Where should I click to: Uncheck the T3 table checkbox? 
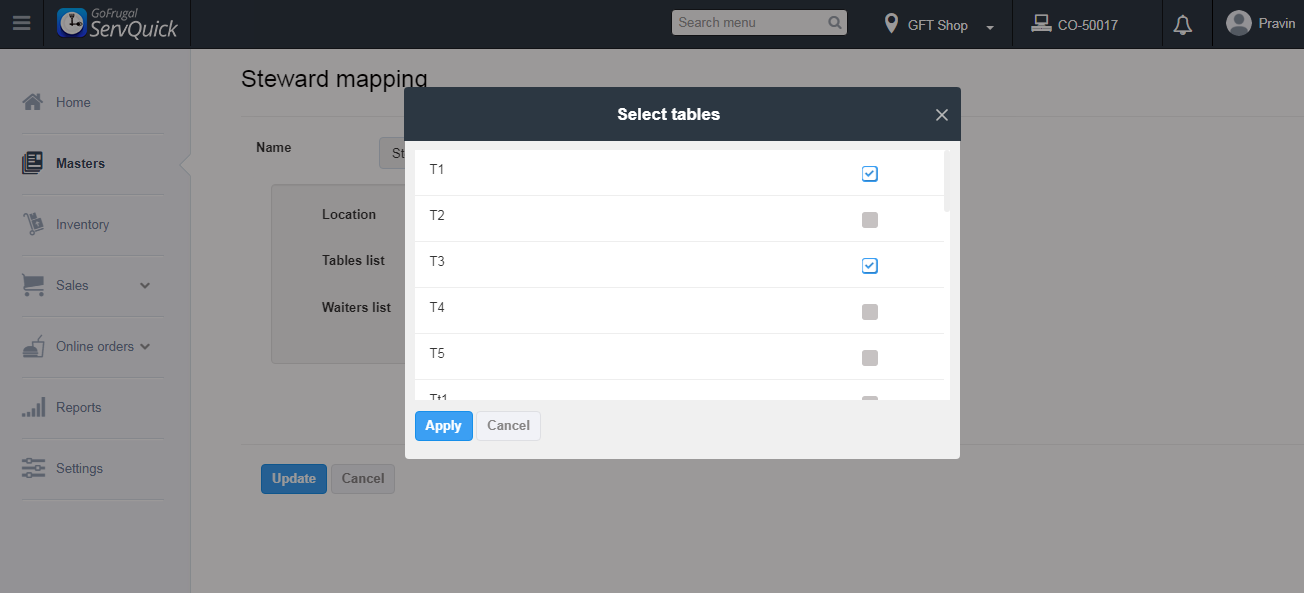tap(870, 266)
